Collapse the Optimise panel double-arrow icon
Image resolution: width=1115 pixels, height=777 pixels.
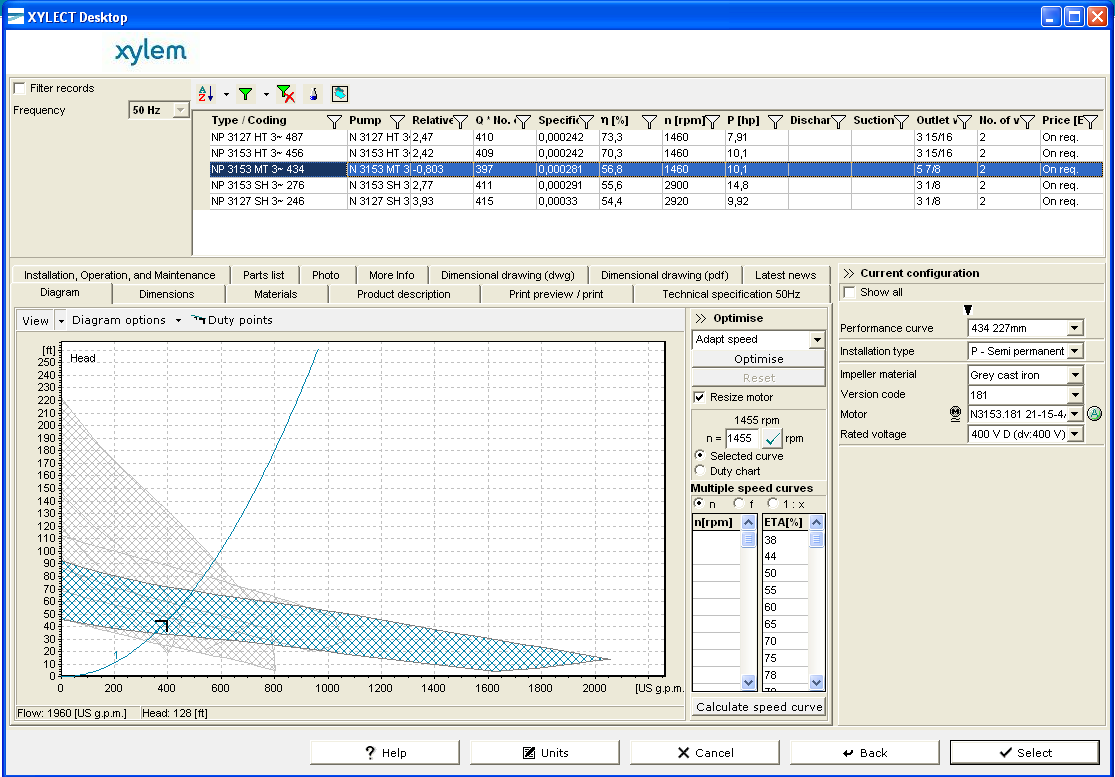[701, 318]
